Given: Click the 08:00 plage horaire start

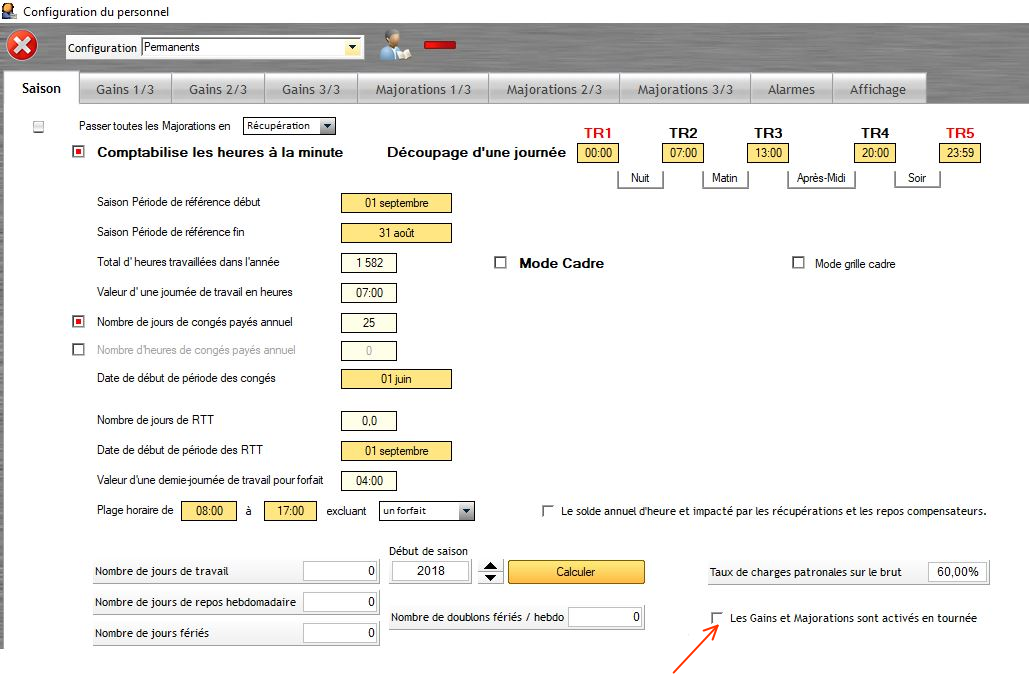Looking at the screenshot, I should (209, 511).
